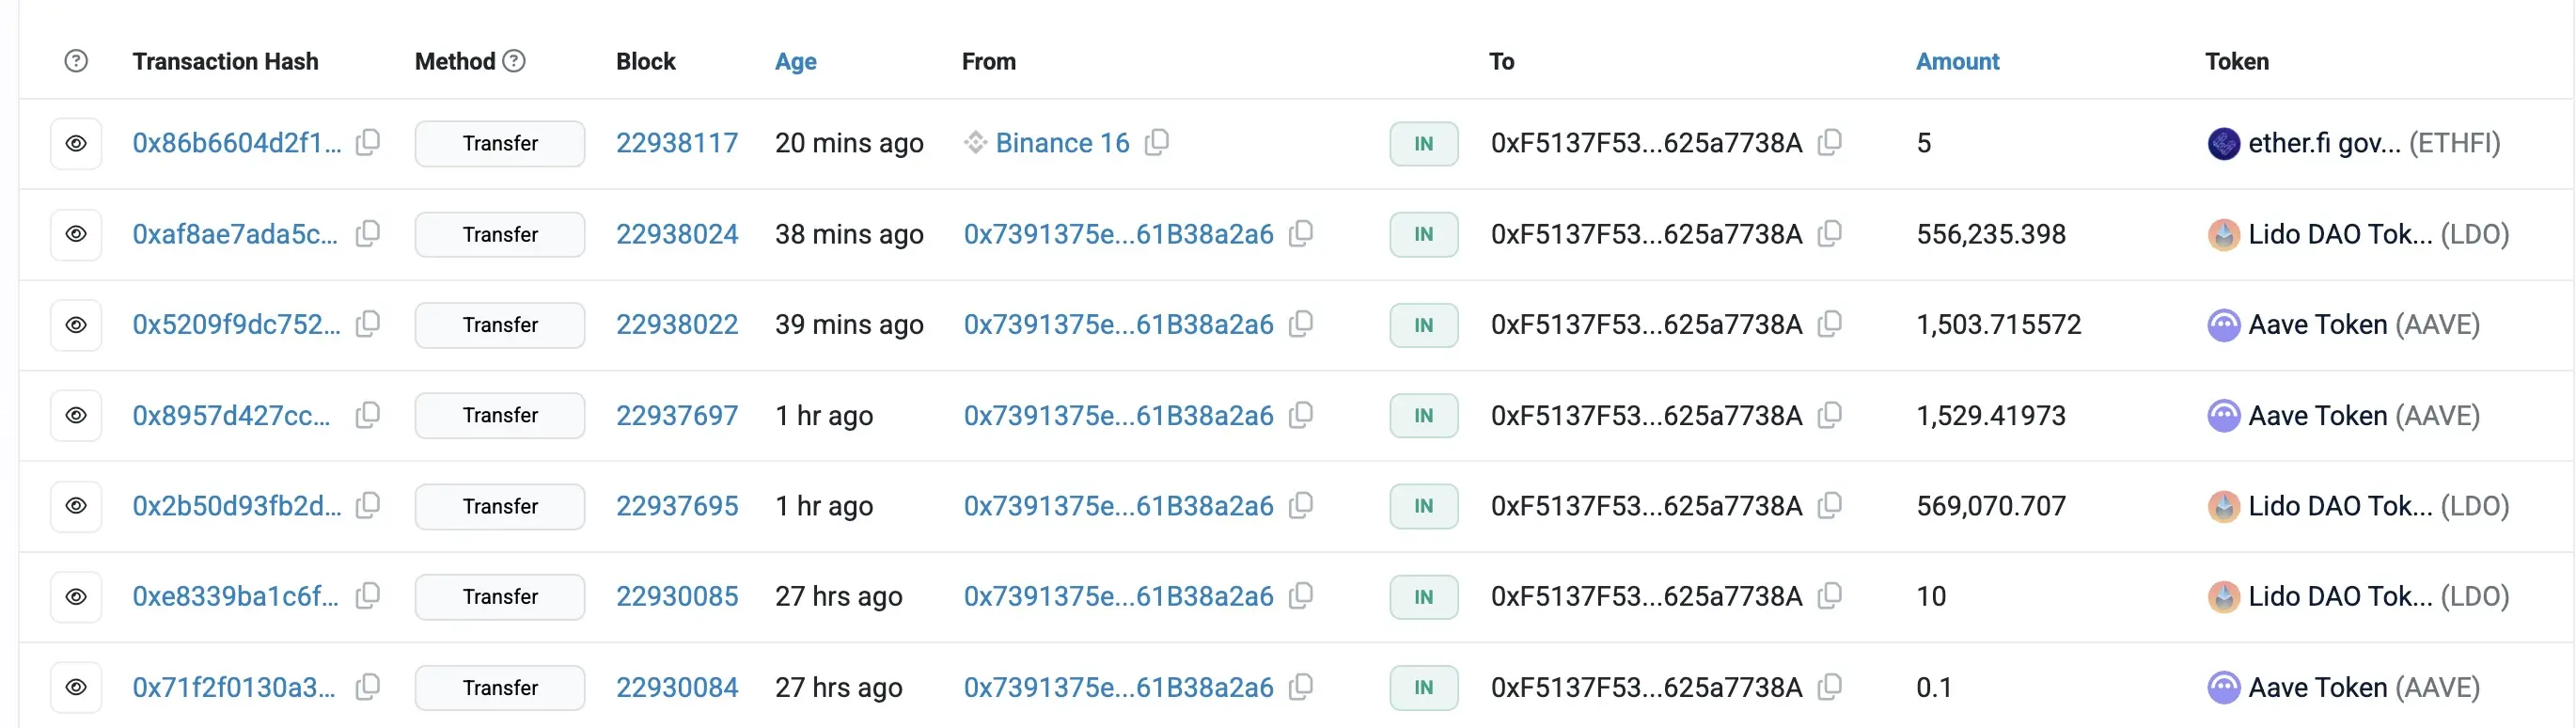Copy To address in 10 LDO row
Viewport: 2576px width, 728px height.
[x=1830, y=596]
